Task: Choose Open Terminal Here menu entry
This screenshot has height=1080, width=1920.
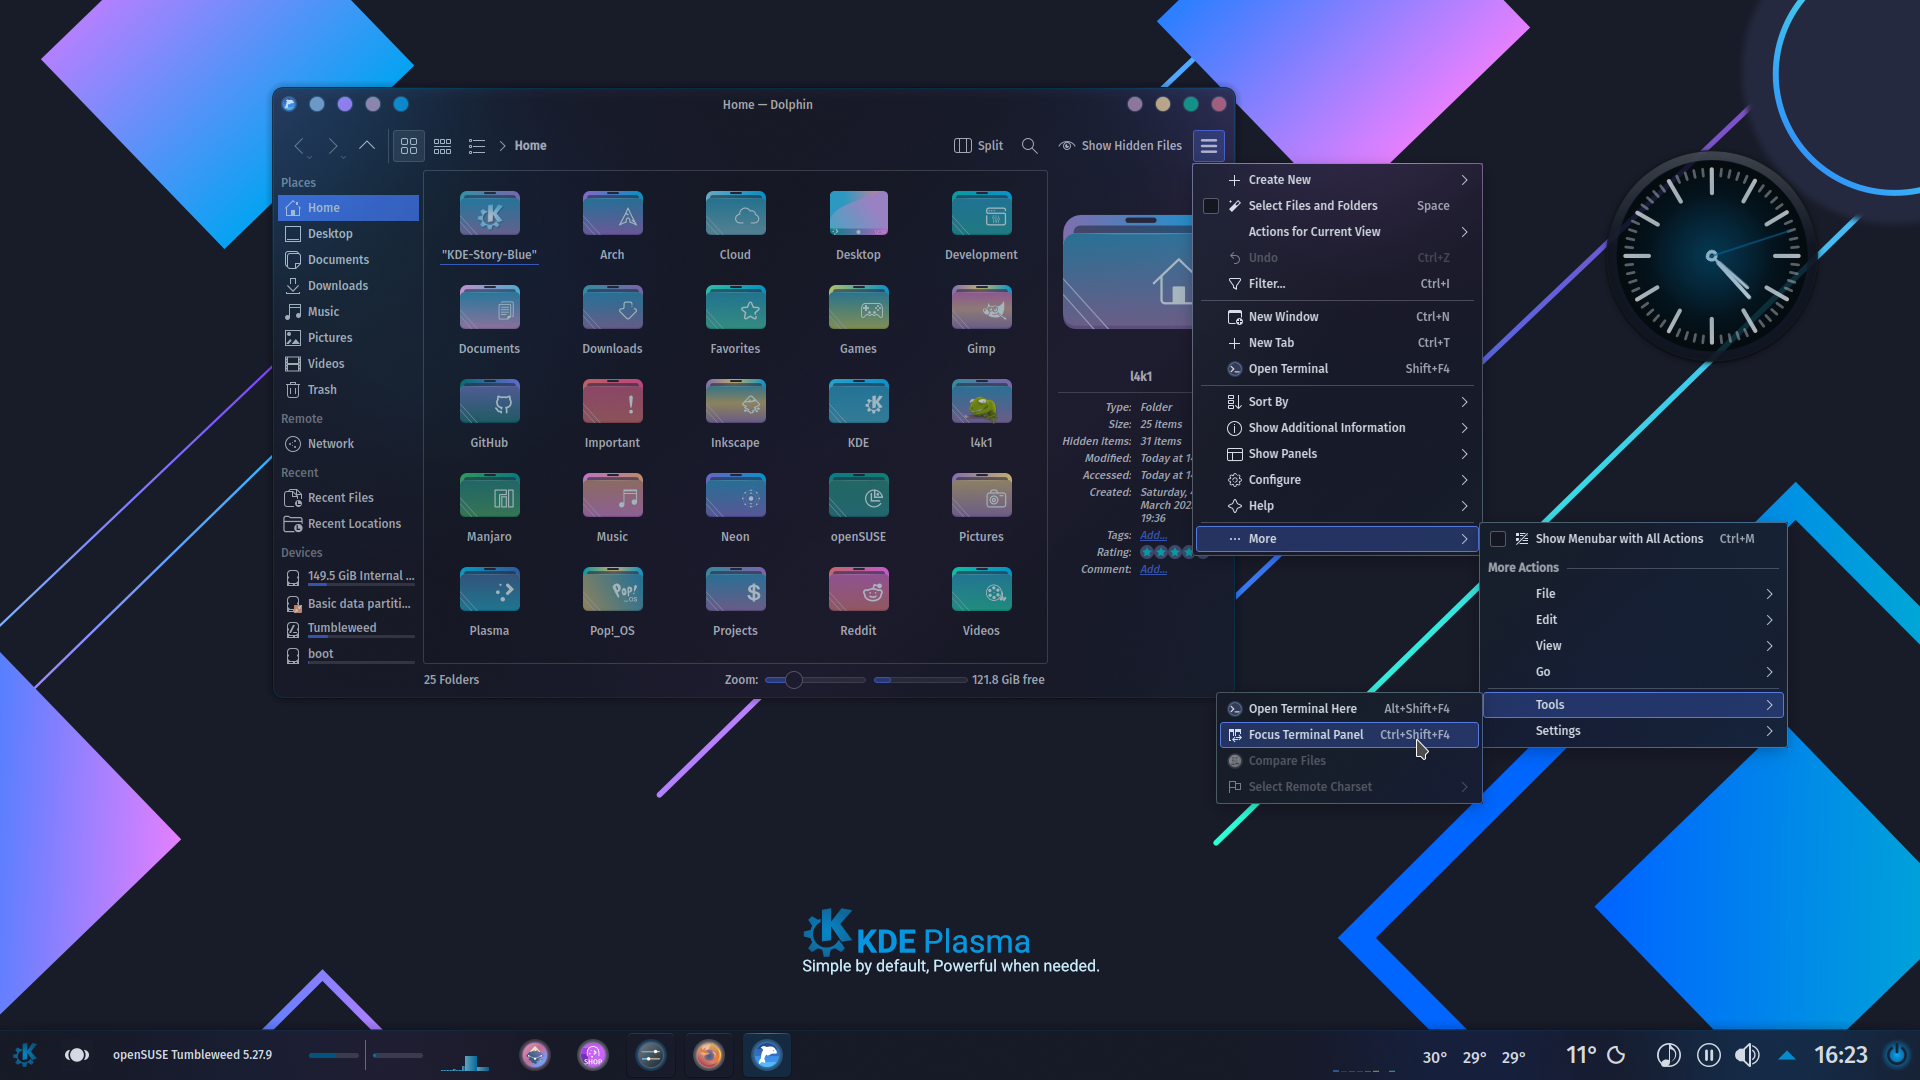Action: (x=1349, y=709)
